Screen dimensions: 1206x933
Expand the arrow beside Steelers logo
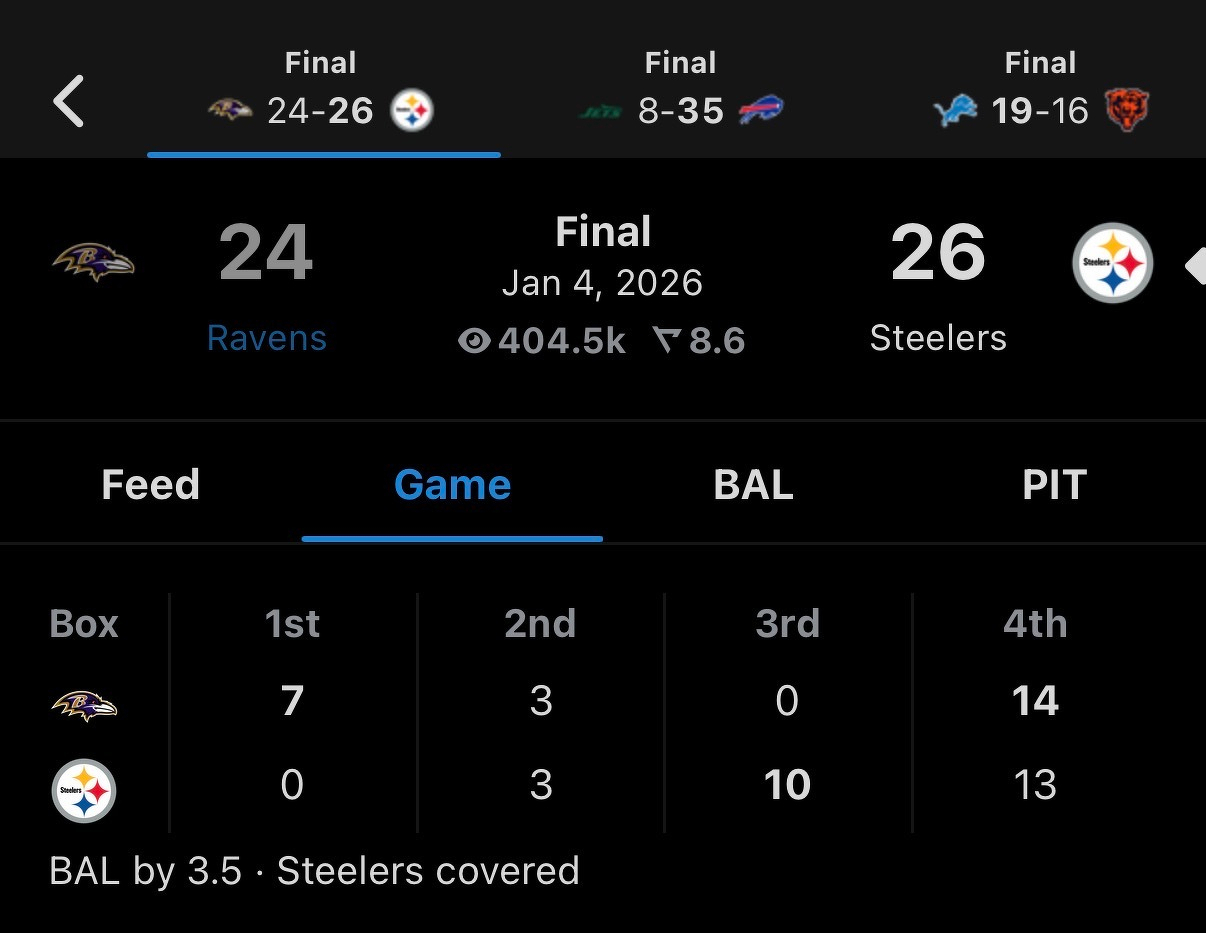coord(1194,266)
